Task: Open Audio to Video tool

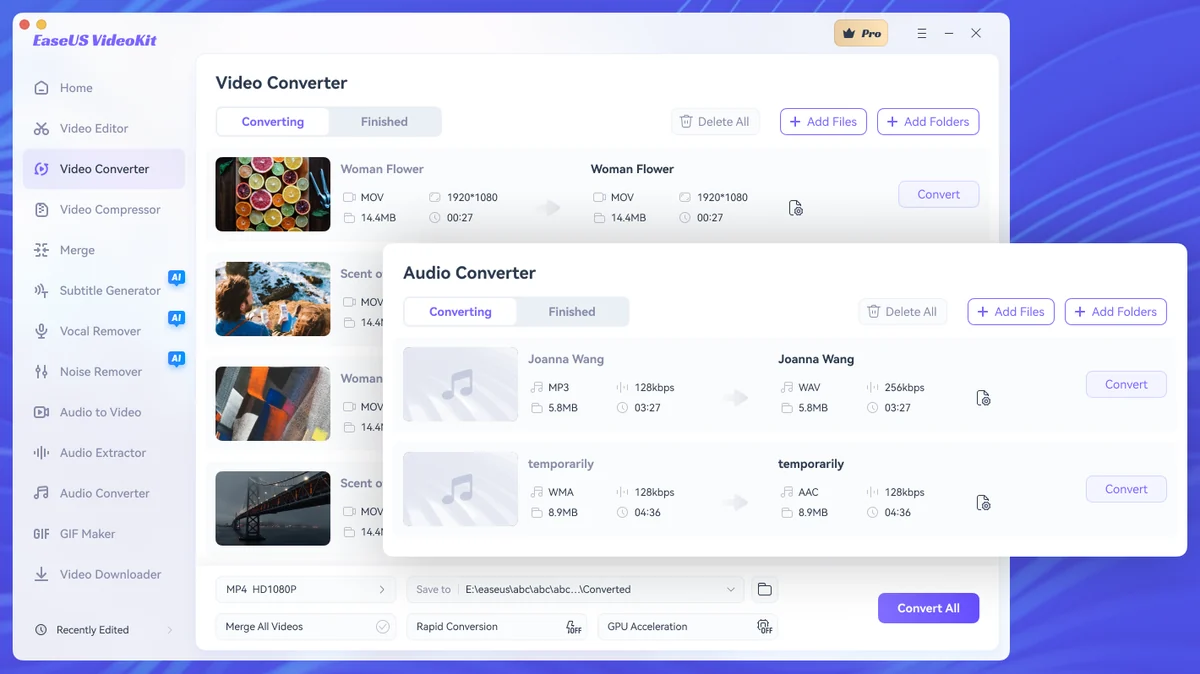Action: click(x=100, y=412)
